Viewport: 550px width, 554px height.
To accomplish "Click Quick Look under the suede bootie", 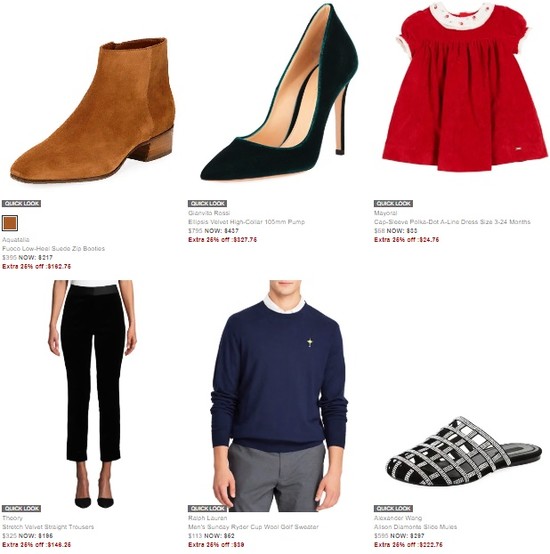I will coord(21,204).
